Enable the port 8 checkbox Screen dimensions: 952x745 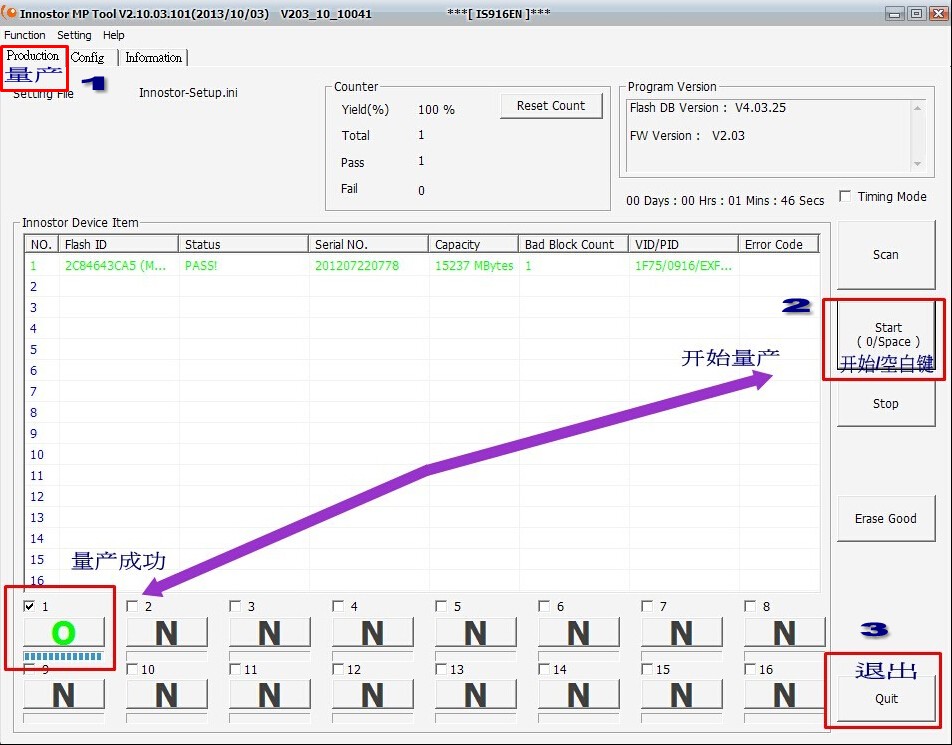click(750, 606)
